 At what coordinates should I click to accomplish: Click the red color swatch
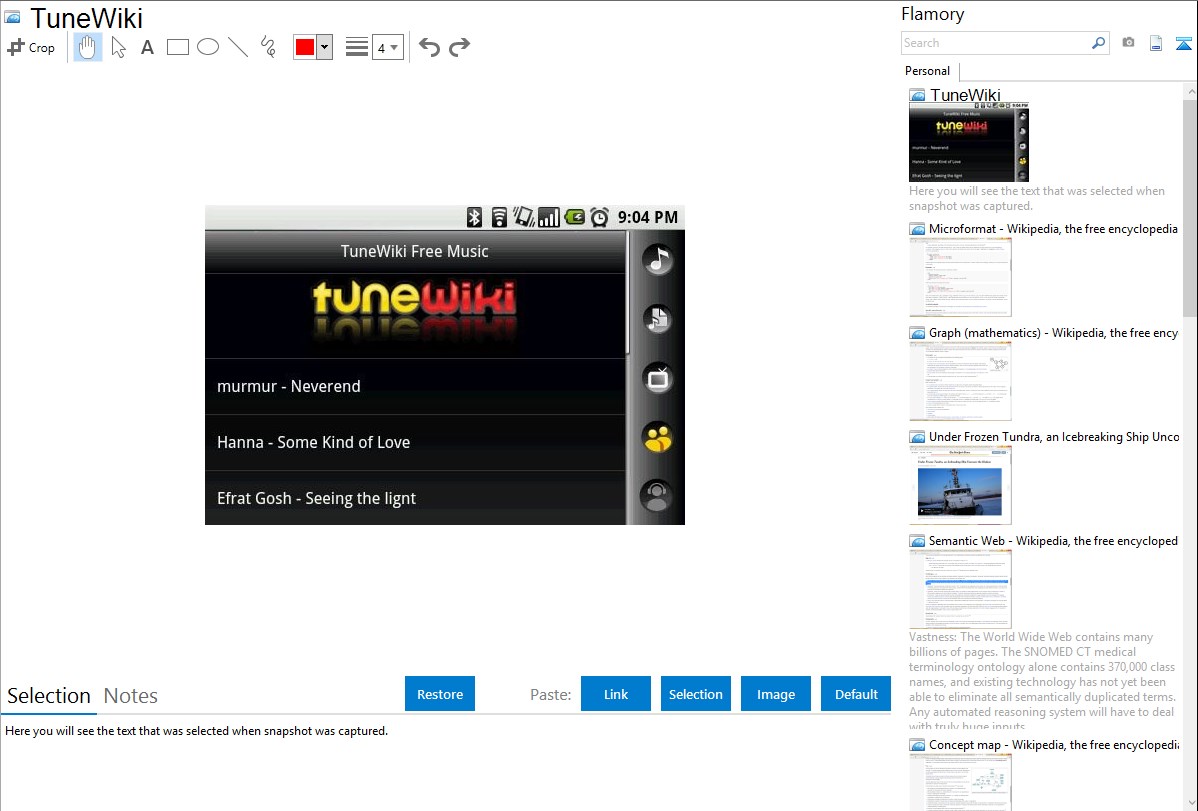coord(305,47)
